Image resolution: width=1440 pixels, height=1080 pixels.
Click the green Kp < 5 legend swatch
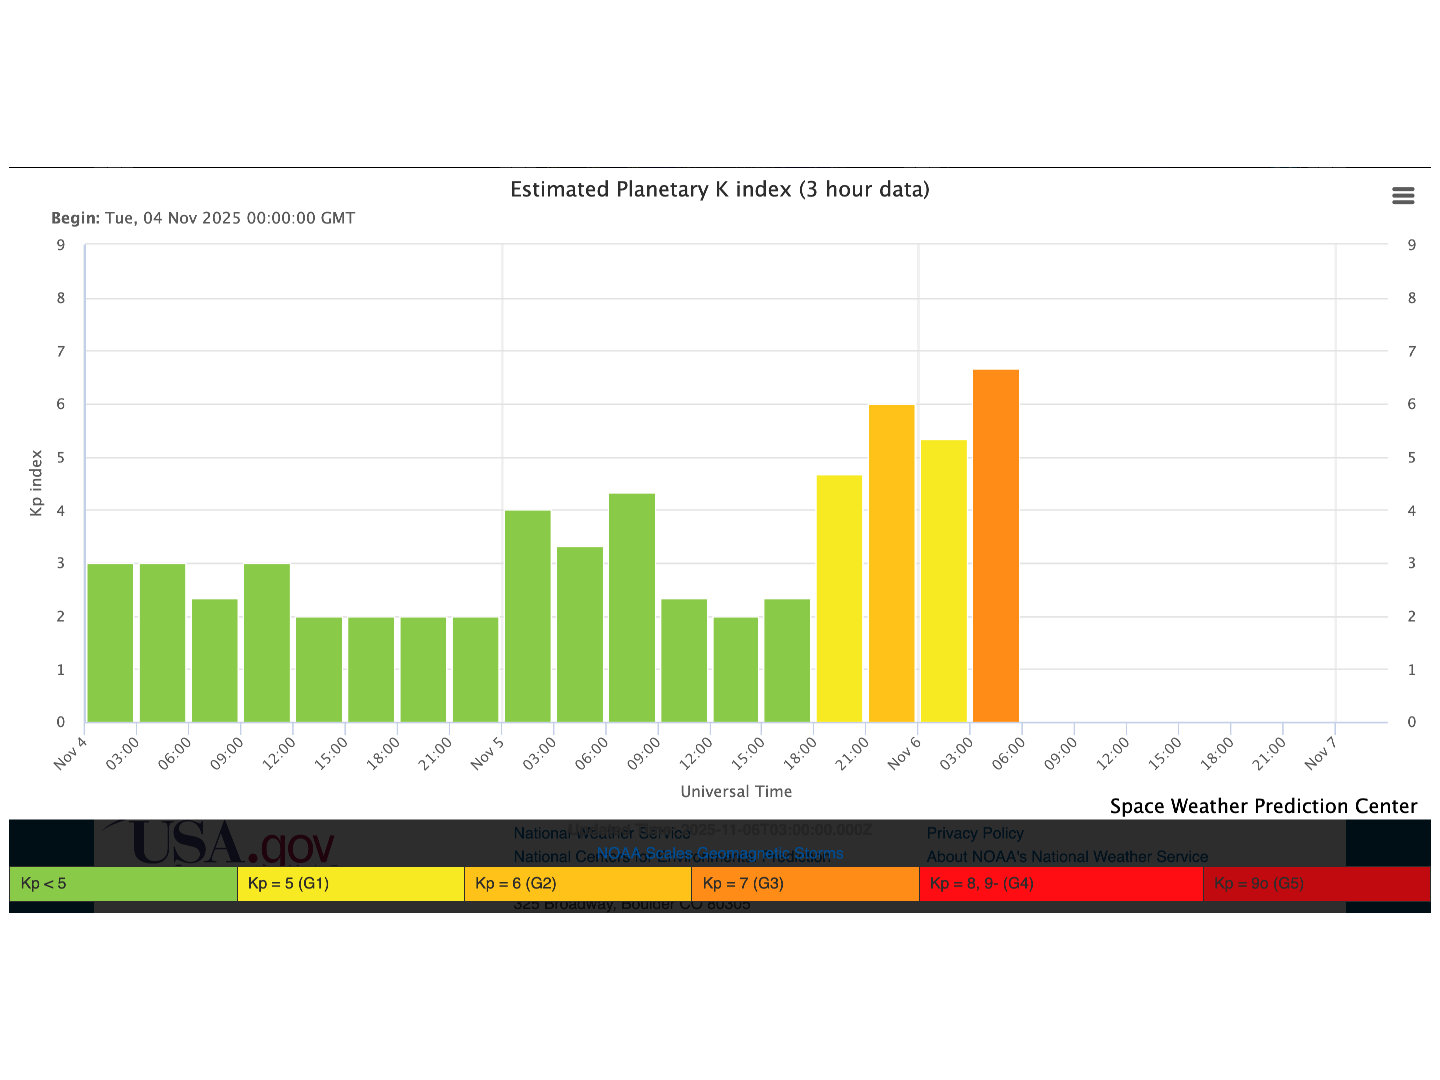coord(123,884)
